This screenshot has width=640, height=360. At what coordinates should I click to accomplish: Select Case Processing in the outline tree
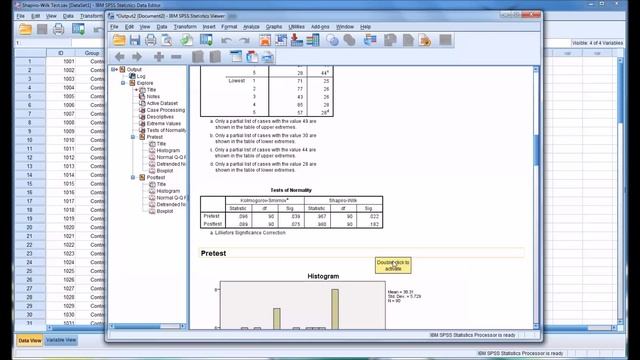point(165,110)
